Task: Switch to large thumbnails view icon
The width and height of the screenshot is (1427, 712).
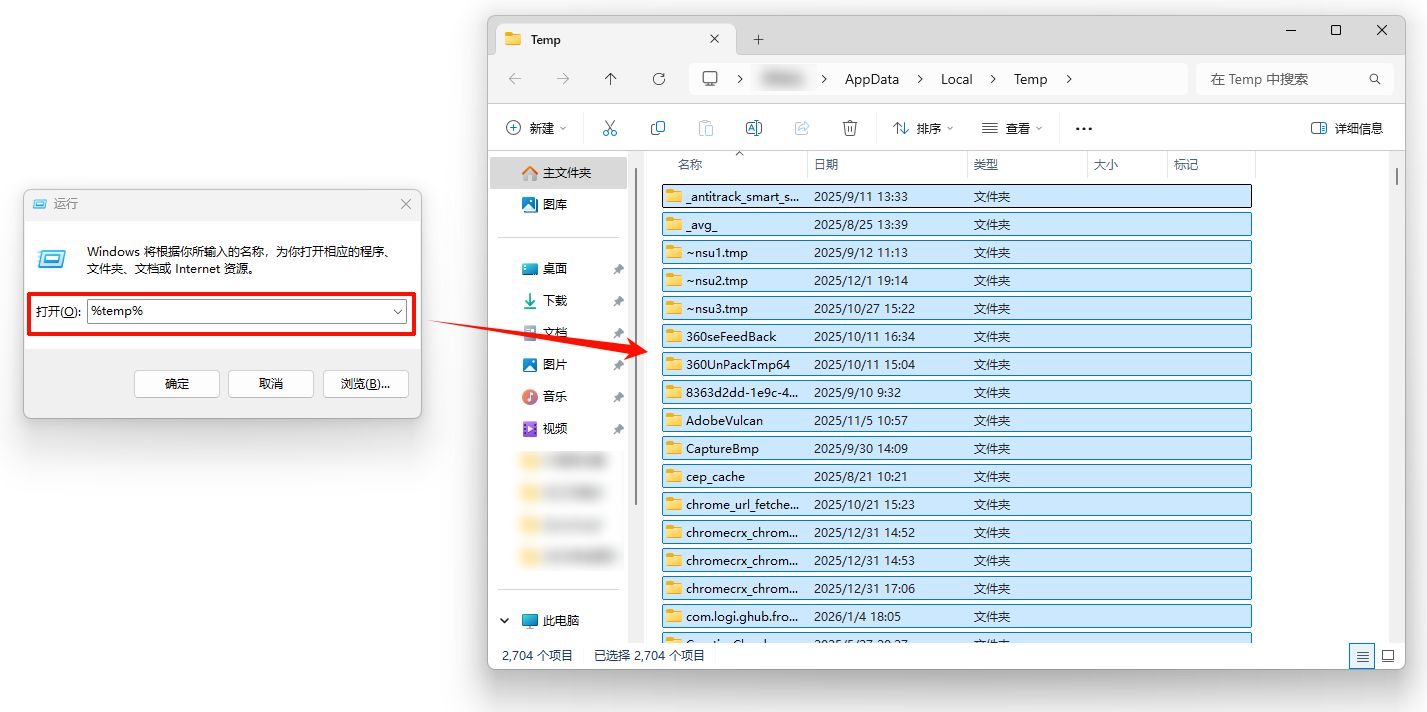Action: (x=1388, y=656)
